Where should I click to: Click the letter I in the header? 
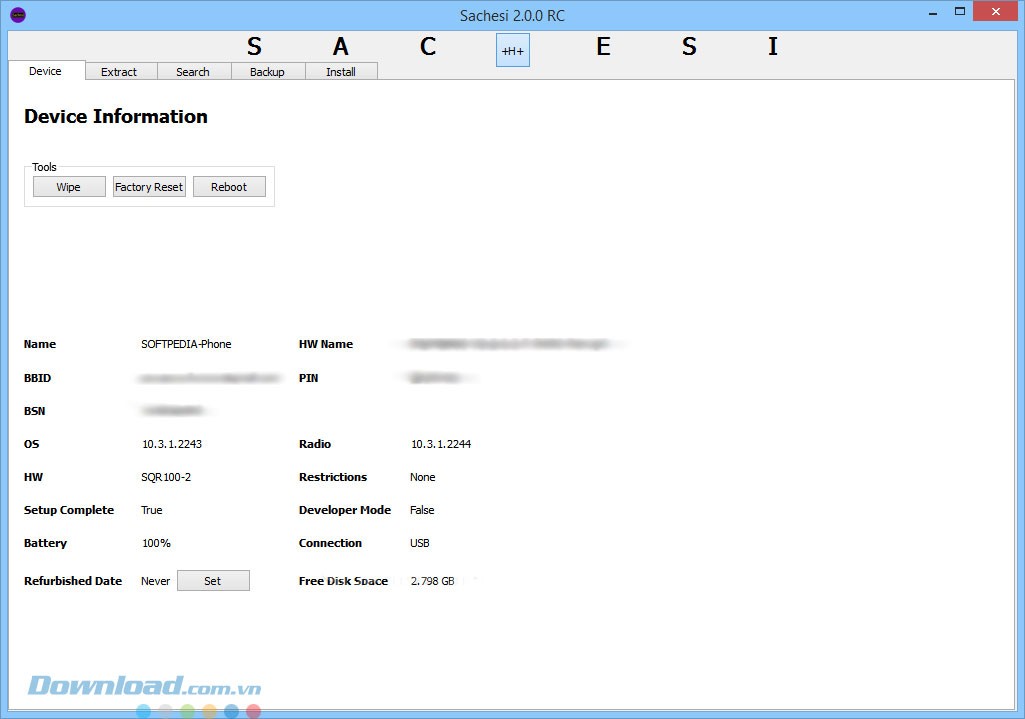coord(772,47)
